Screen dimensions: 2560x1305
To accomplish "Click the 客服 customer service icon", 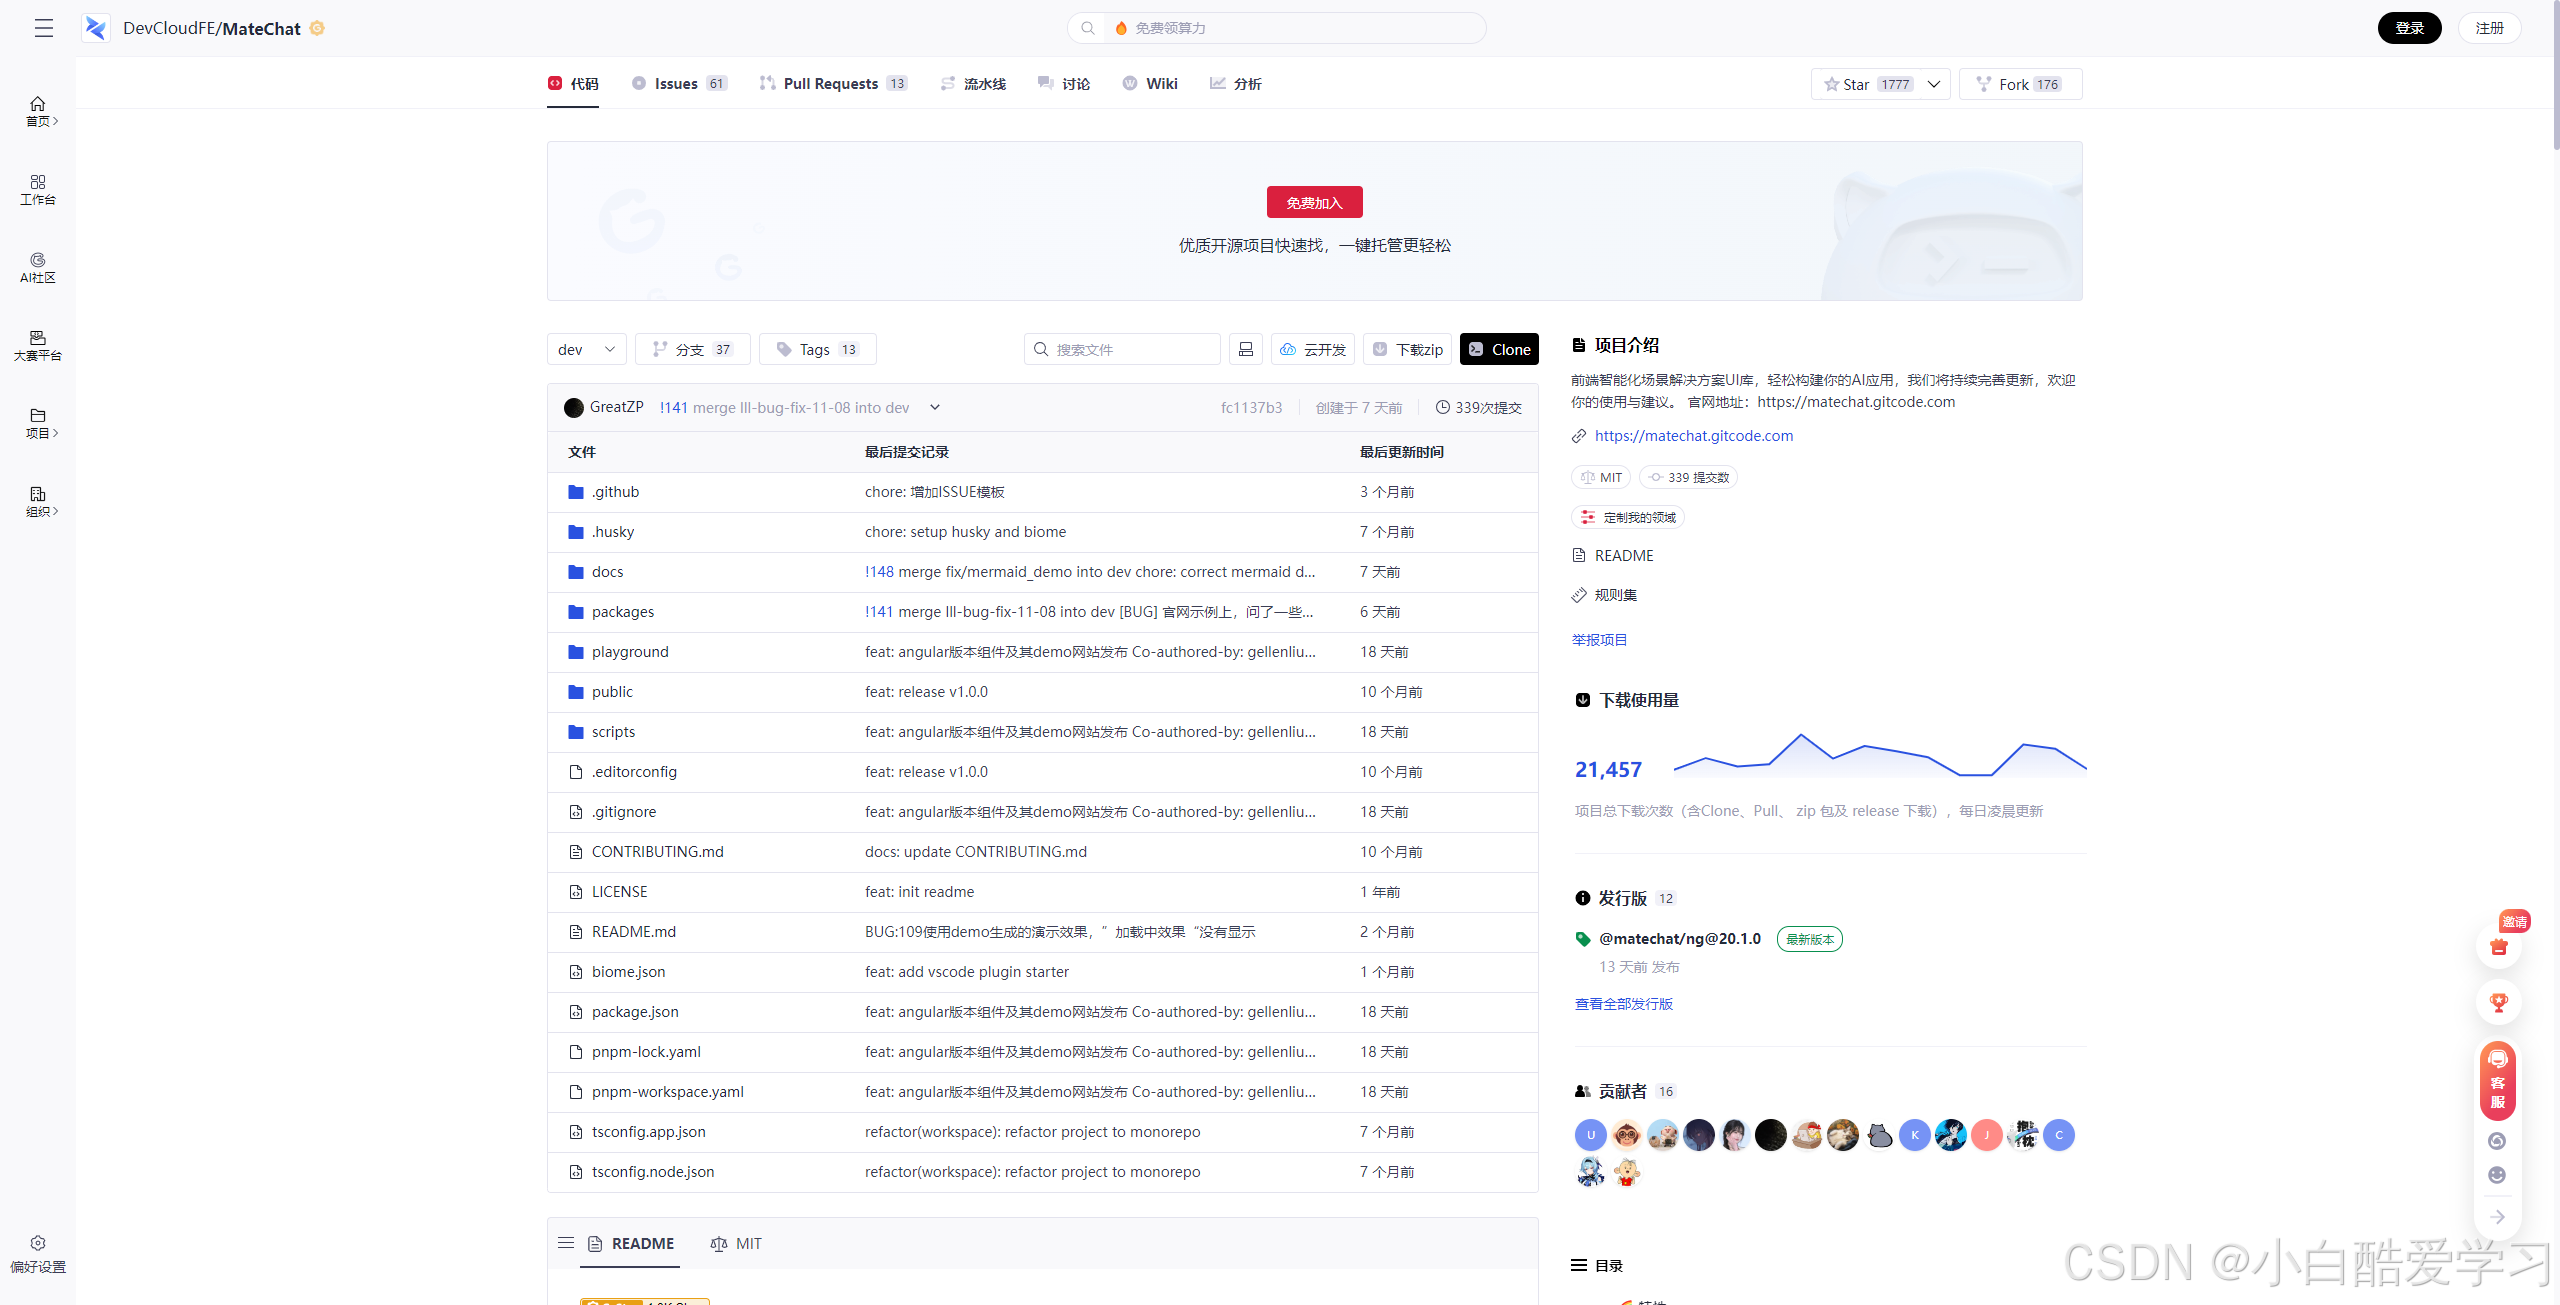I will point(2498,1081).
